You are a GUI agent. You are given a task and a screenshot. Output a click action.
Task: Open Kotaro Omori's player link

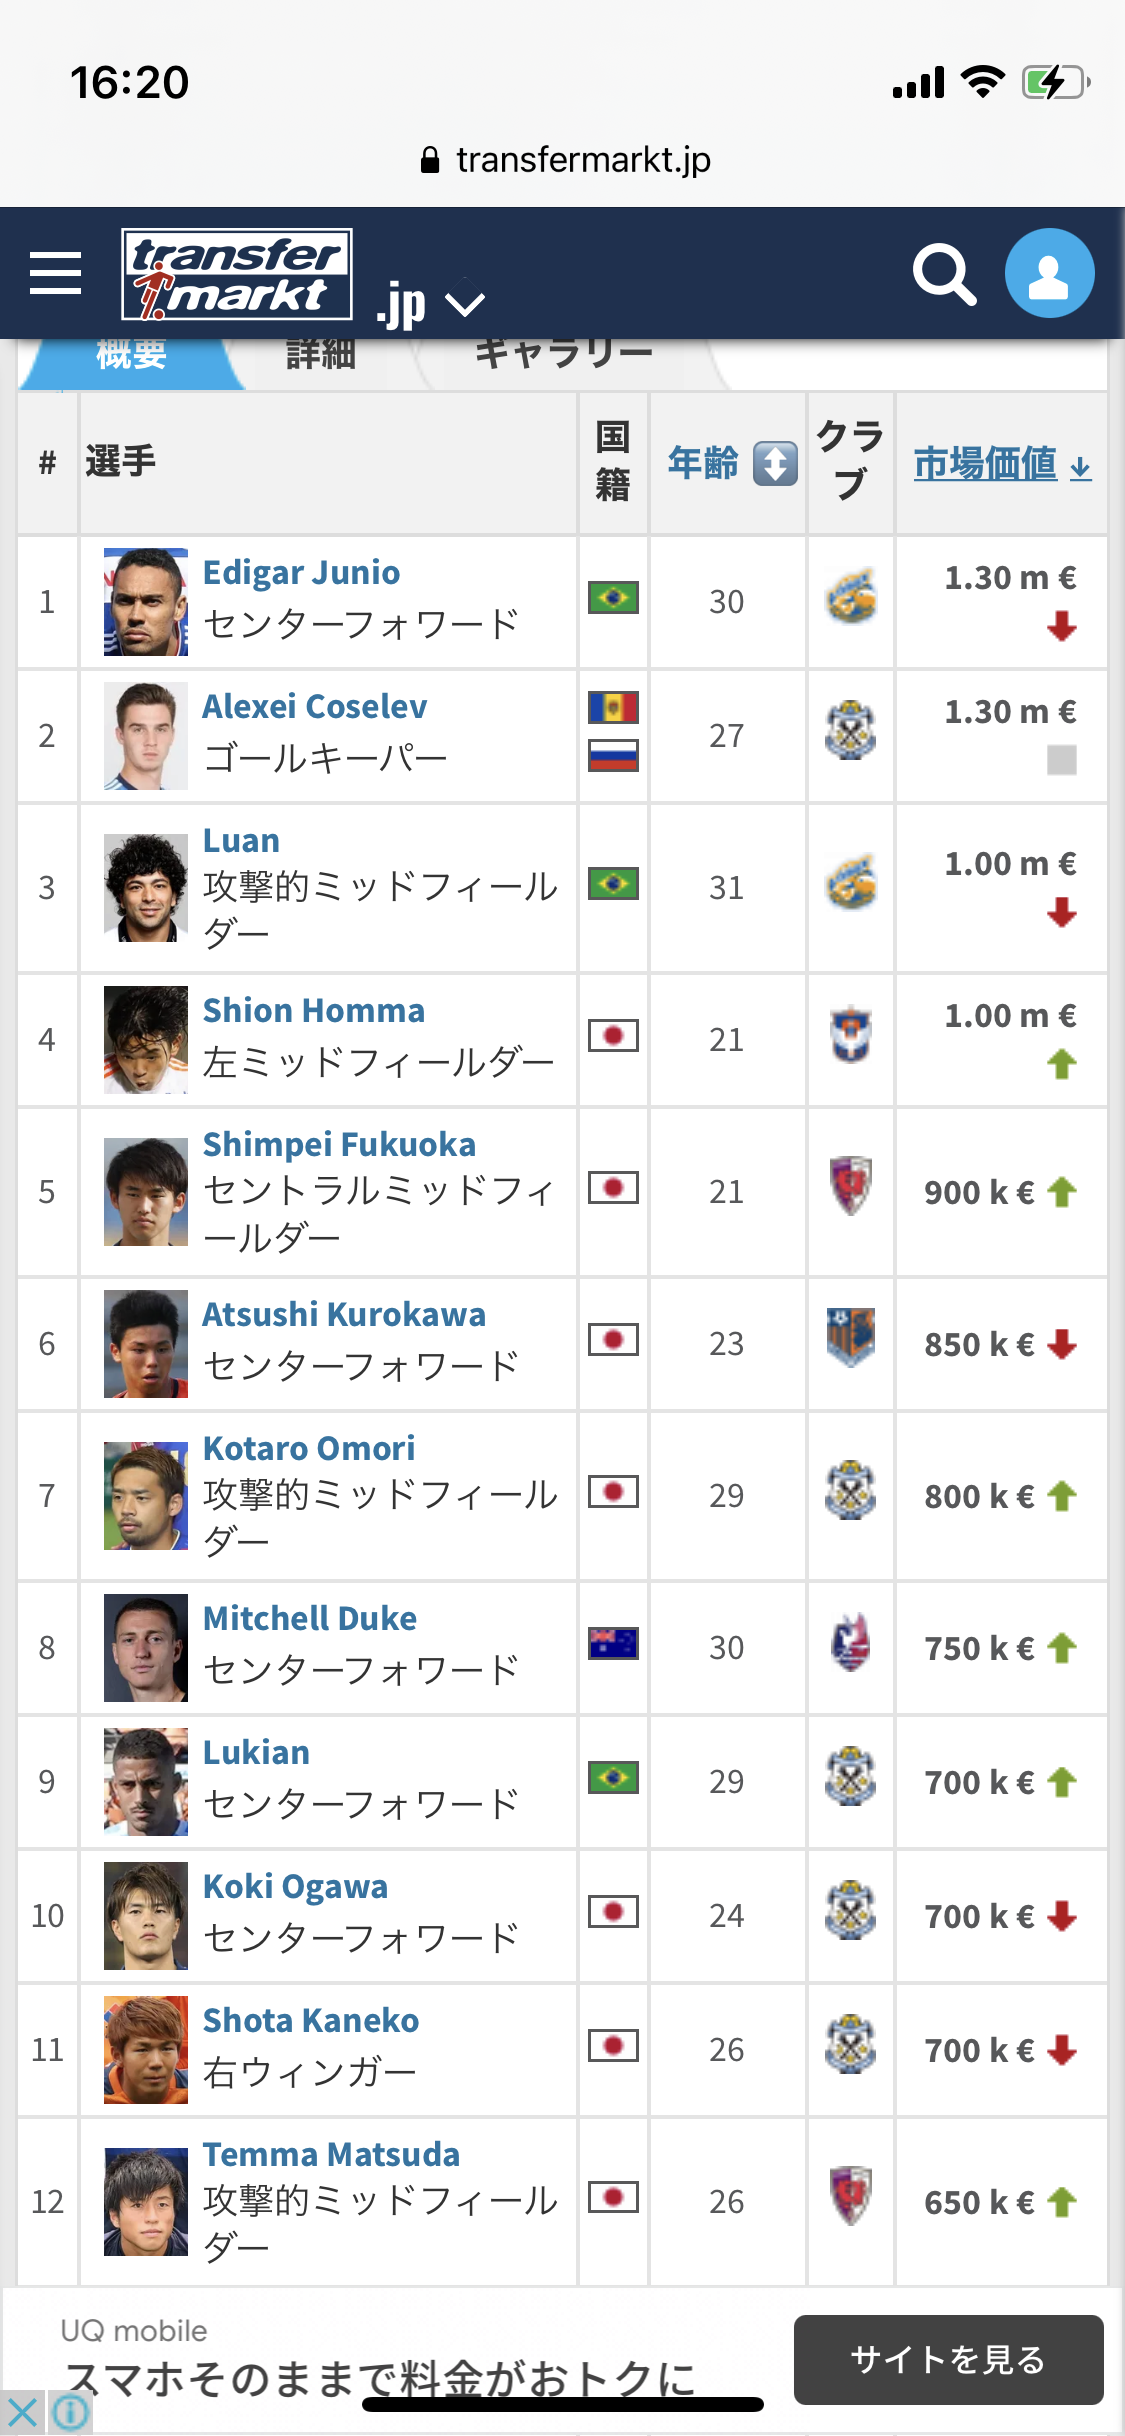(x=309, y=1449)
